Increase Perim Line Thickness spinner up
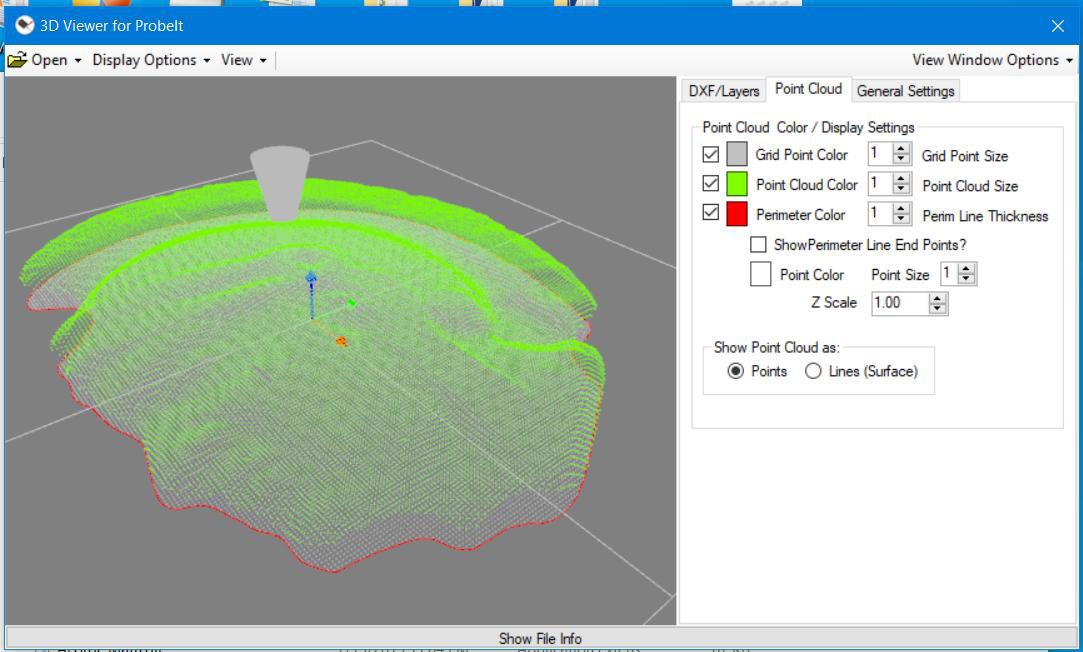 tap(901, 209)
